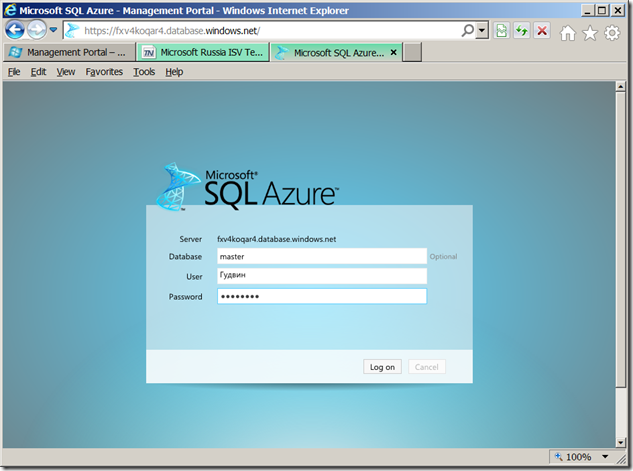
Task: Click the browser Forward arrow button
Action: click(x=37, y=30)
